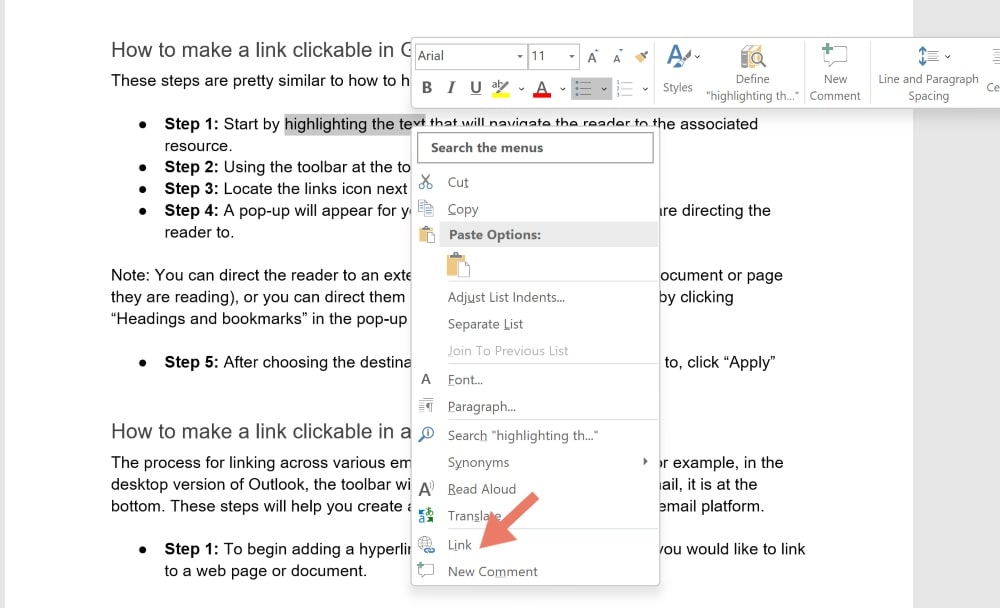The image size is (1000, 608).
Task: Pick the red font color swatch
Action: 541,88
